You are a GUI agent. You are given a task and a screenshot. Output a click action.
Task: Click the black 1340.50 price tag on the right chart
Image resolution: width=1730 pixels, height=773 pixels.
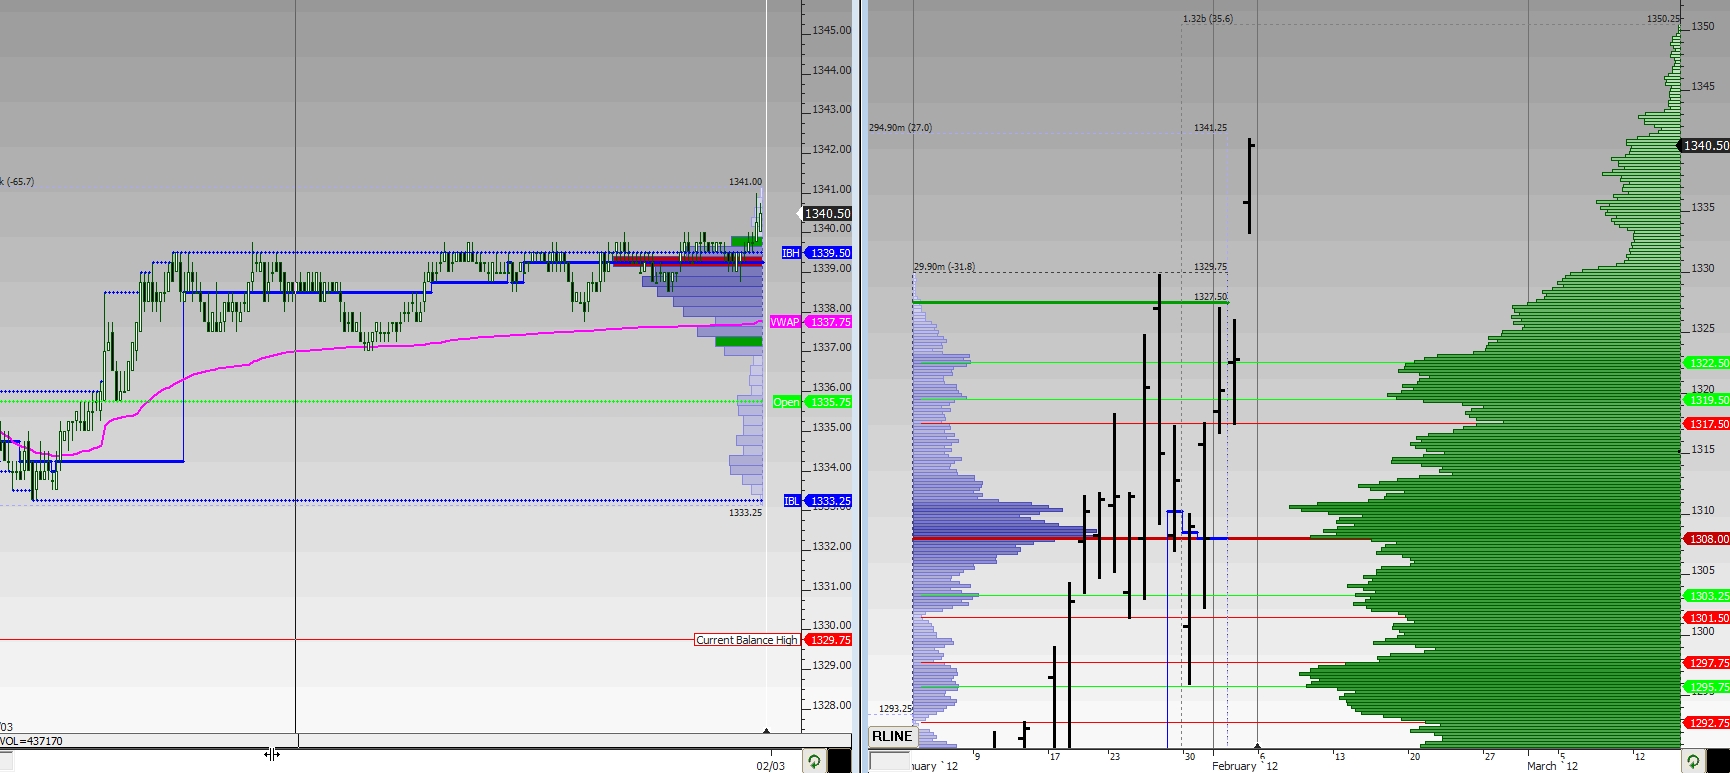[x=1705, y=146]
